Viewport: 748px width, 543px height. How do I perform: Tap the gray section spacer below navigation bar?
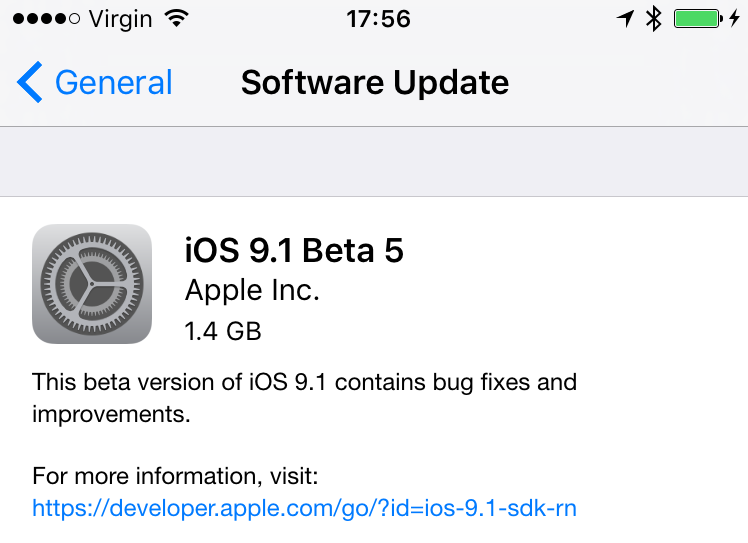click(x=374, y=162)
